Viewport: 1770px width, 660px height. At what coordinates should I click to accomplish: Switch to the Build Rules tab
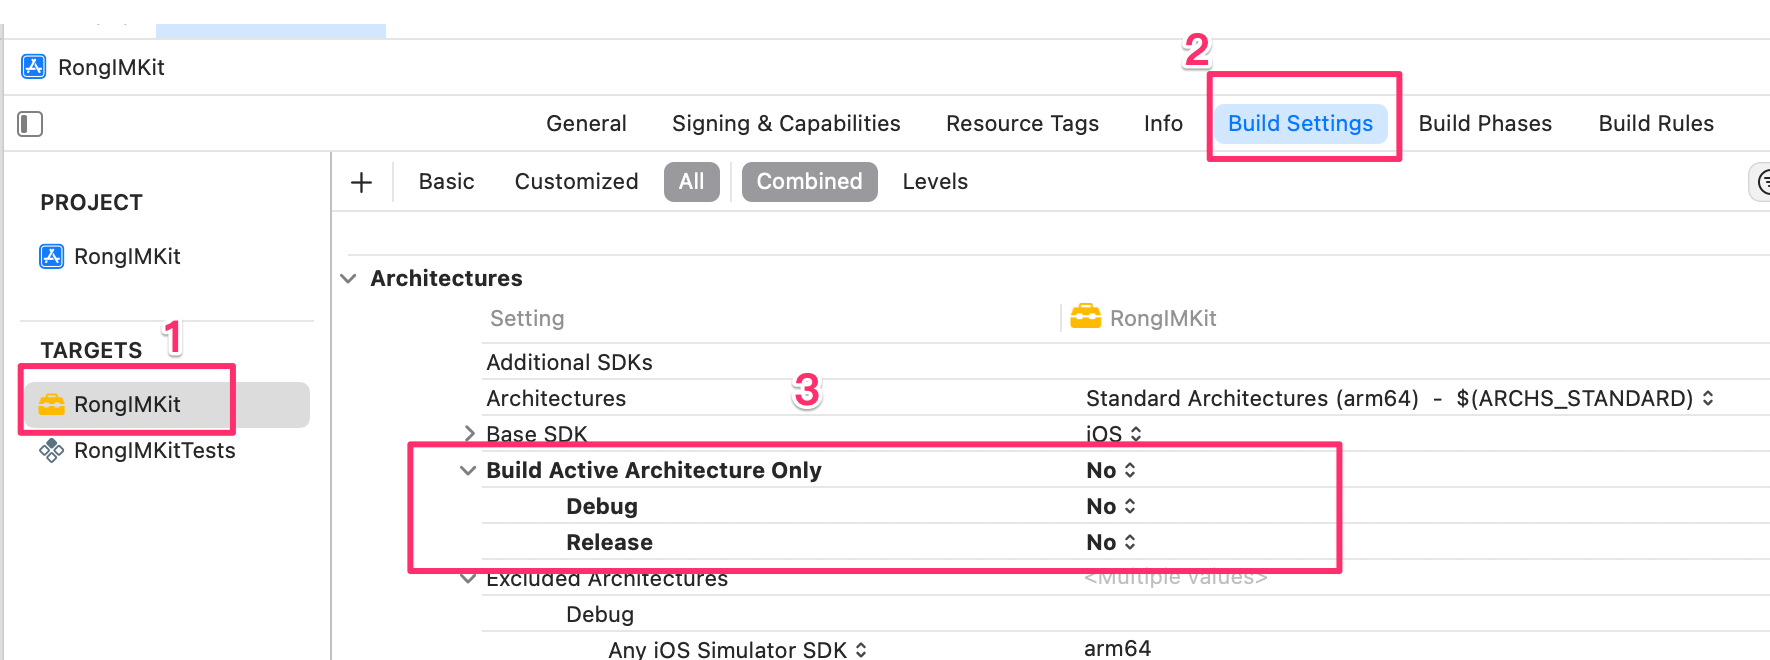pyautogui.click(x=1656, y=124)
